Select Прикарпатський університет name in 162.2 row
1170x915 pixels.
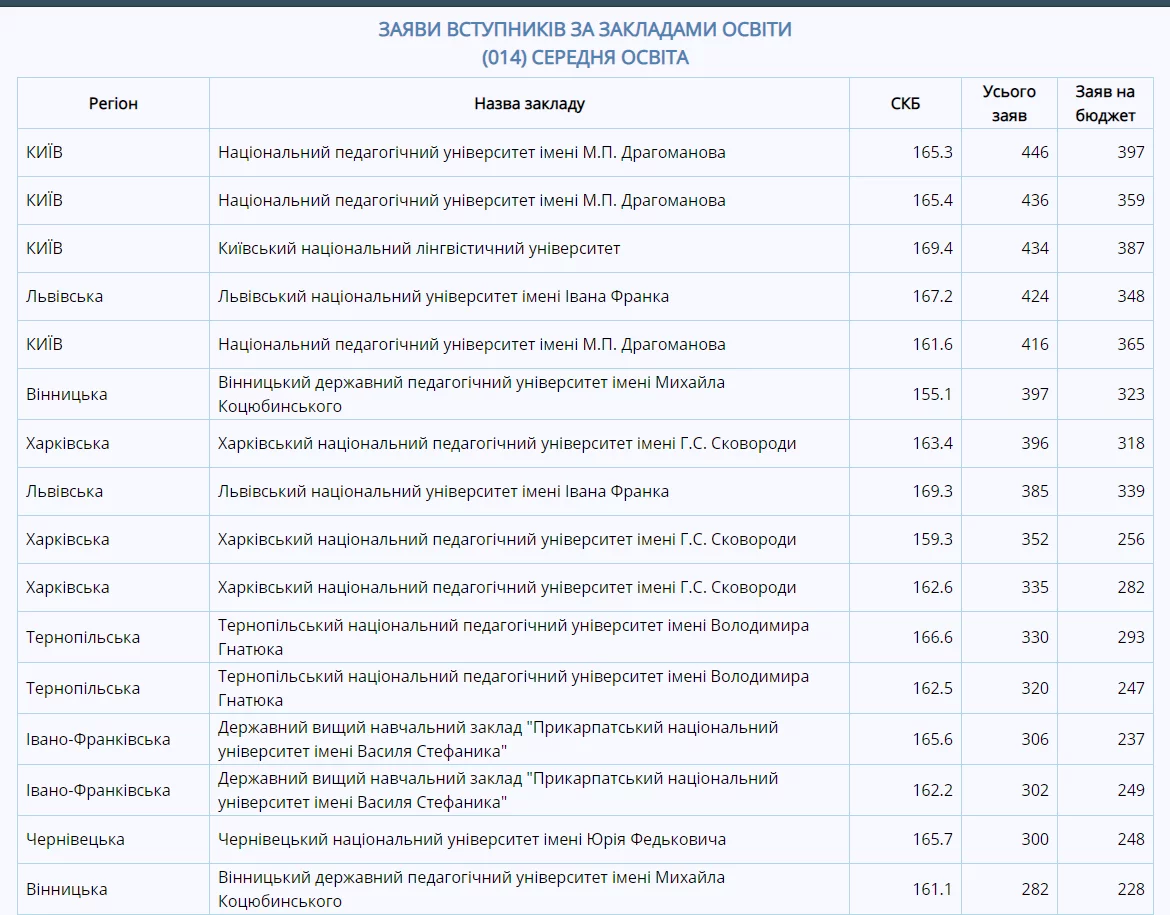pyautogui.click(x=498, y=790)
